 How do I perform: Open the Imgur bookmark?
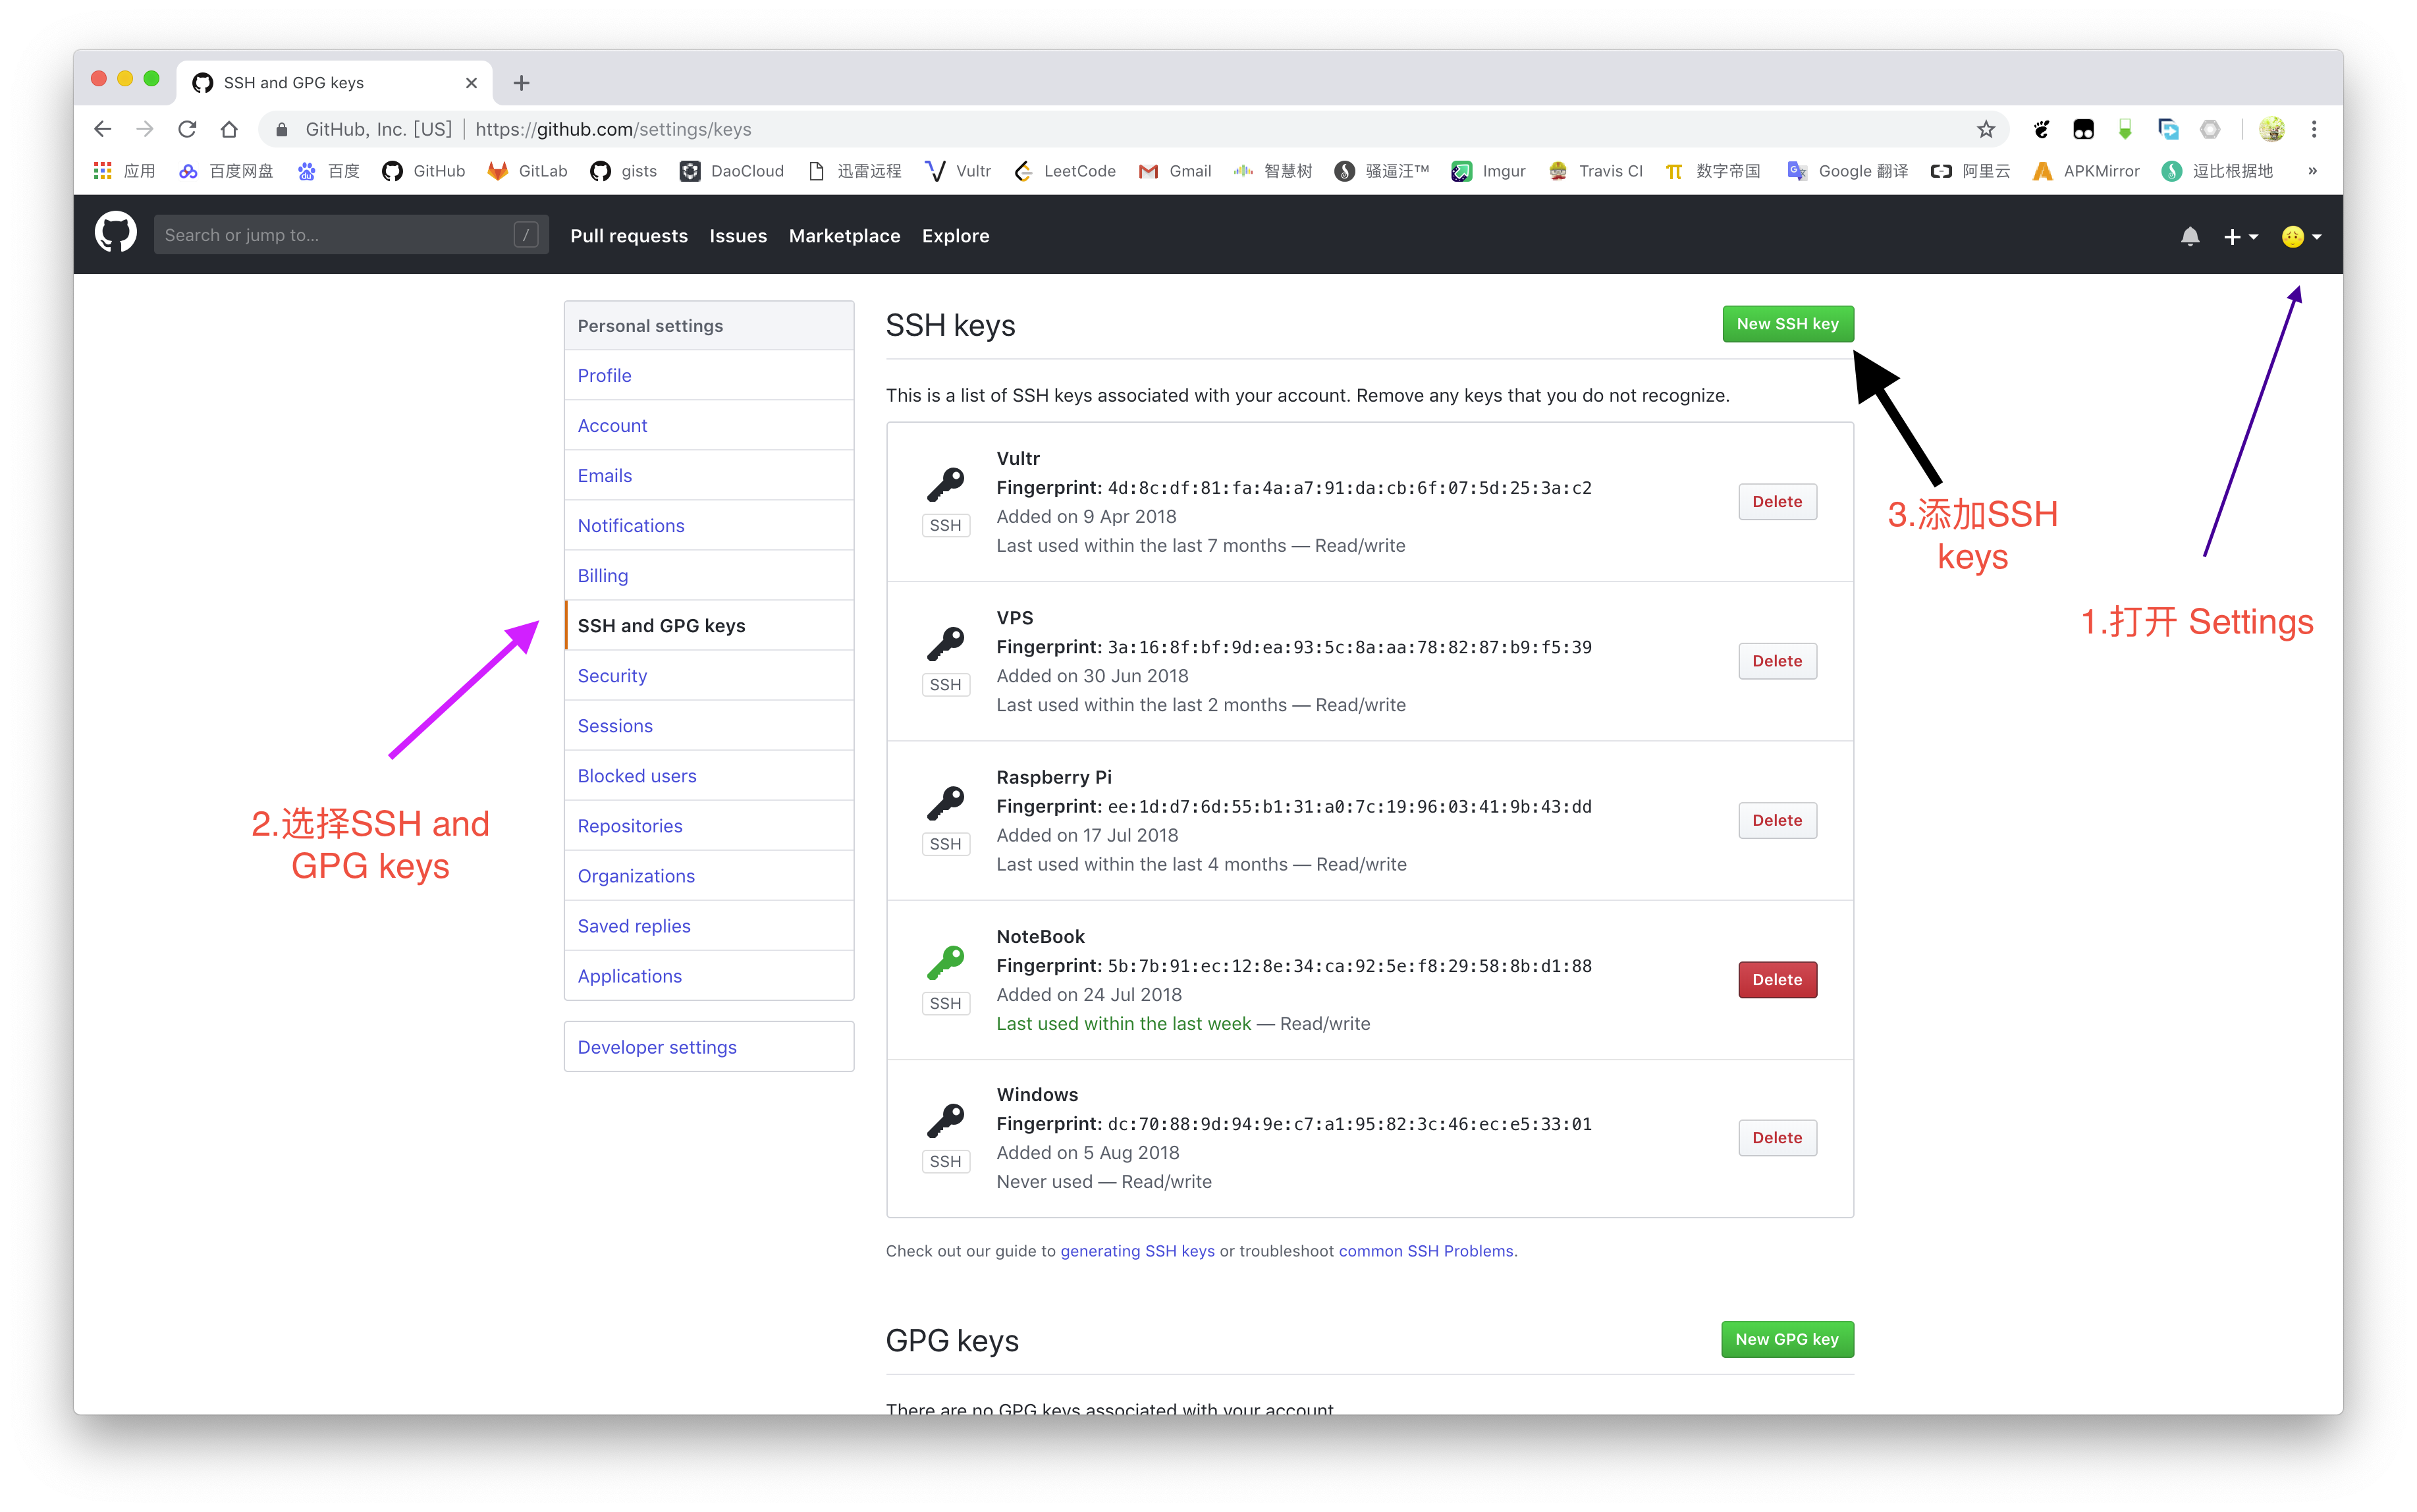[x=1488, y=171]
